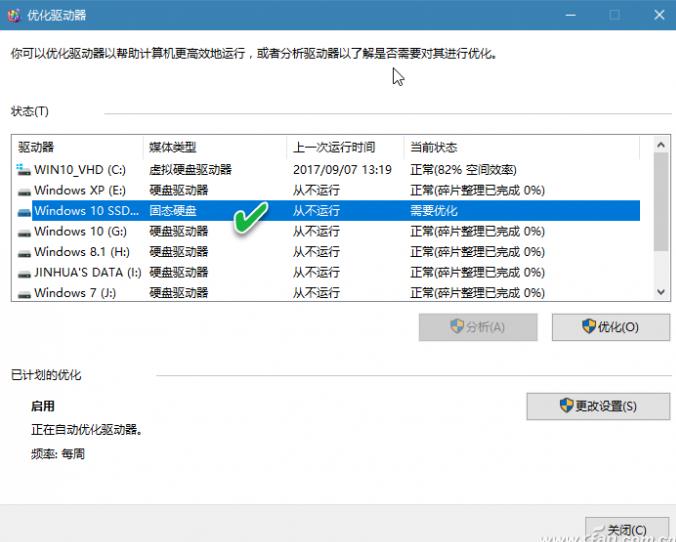This screenshot has height=542, width=676.
Task: Click the drive list scroll down arrow
Action: click(660, 292)
